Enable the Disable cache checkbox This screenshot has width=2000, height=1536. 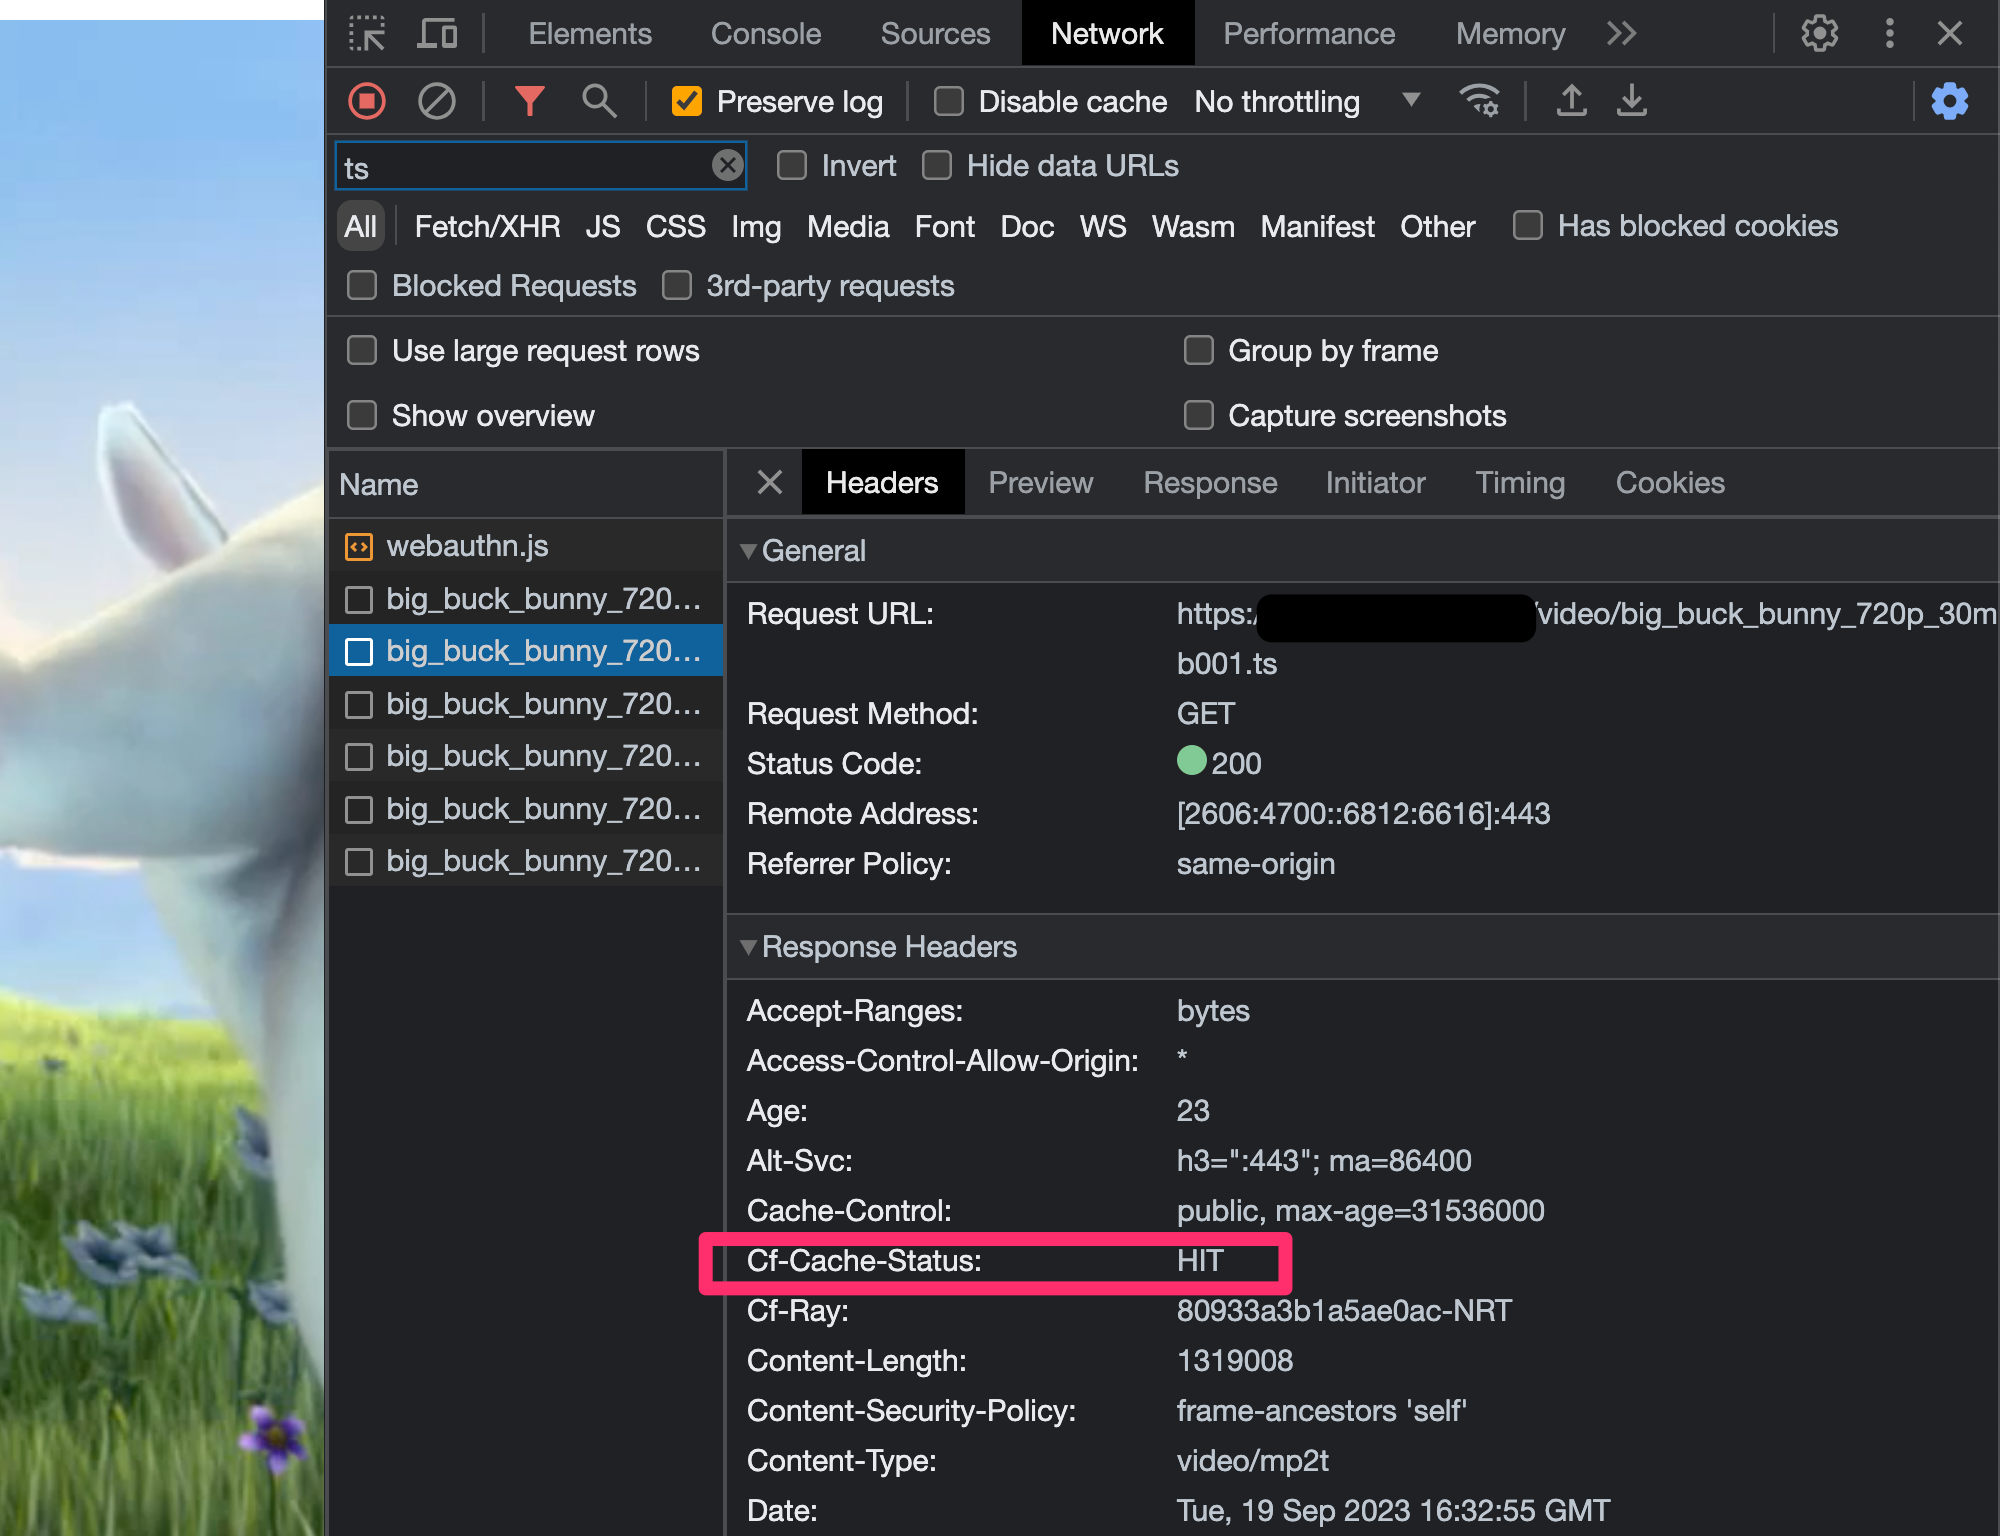pos(948,101)
